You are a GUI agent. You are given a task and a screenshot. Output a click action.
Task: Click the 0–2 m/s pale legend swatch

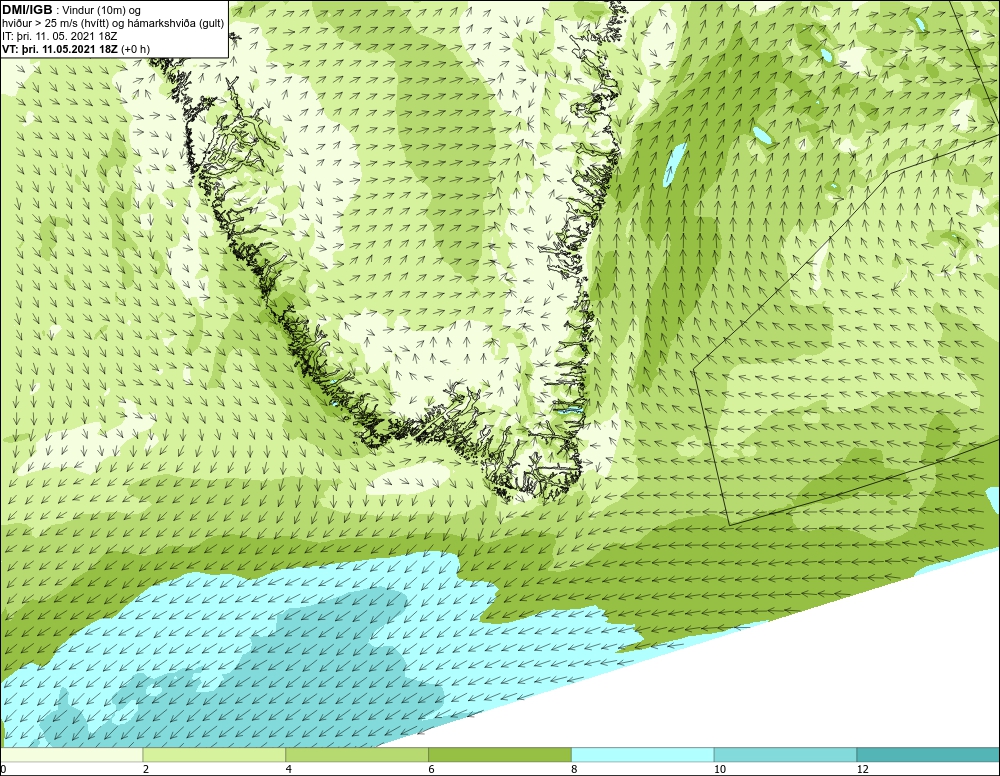point(71,755)
